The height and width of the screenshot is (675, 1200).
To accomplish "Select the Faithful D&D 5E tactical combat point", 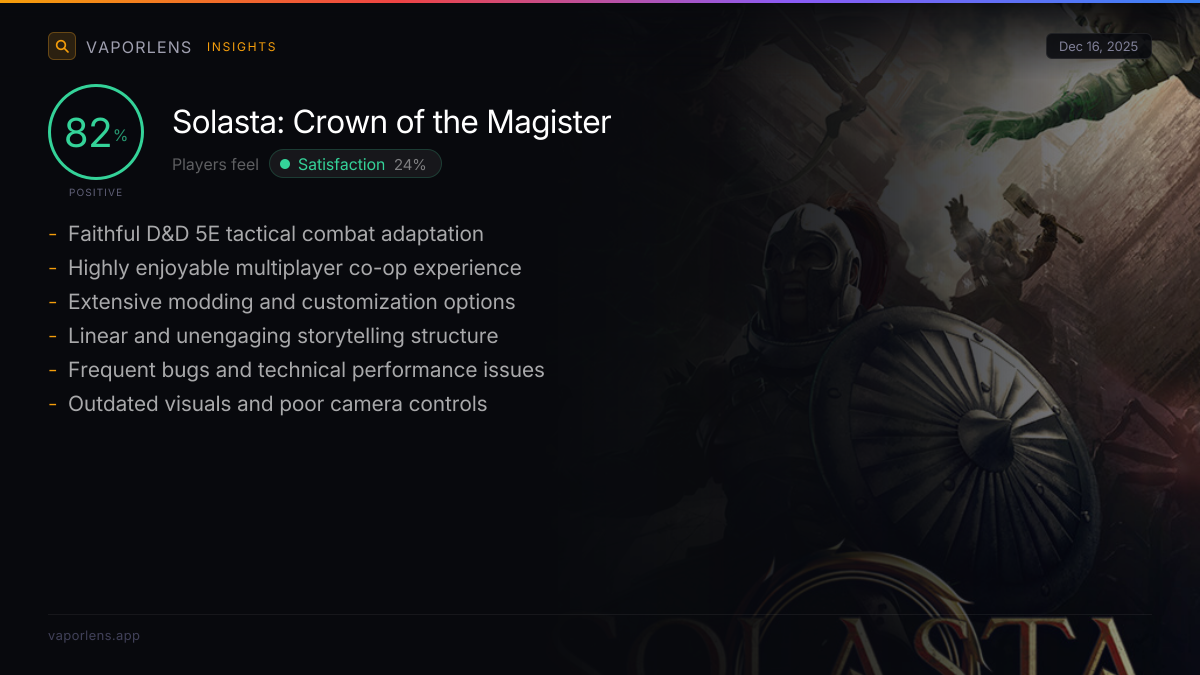I will (x=275, y=234).
